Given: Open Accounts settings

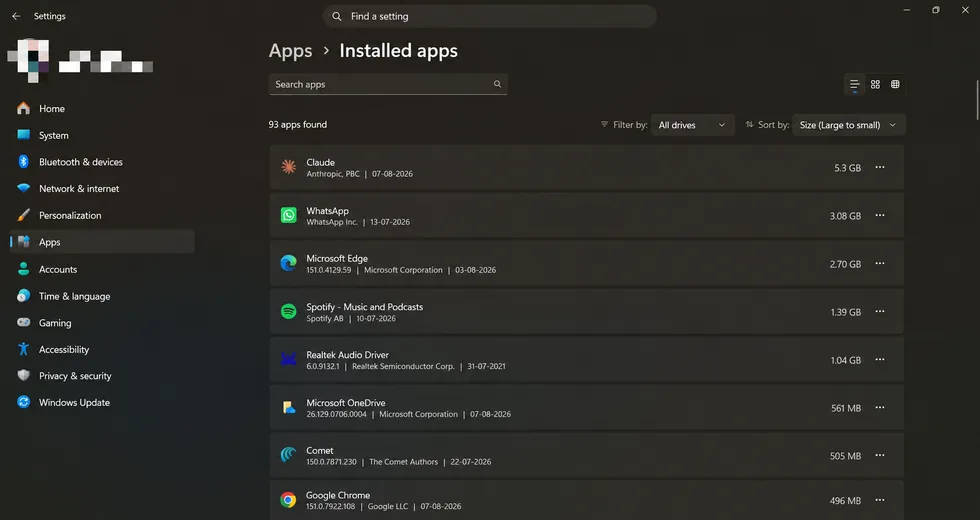Looking at the screenshot, I should click(x=102, y=269).
